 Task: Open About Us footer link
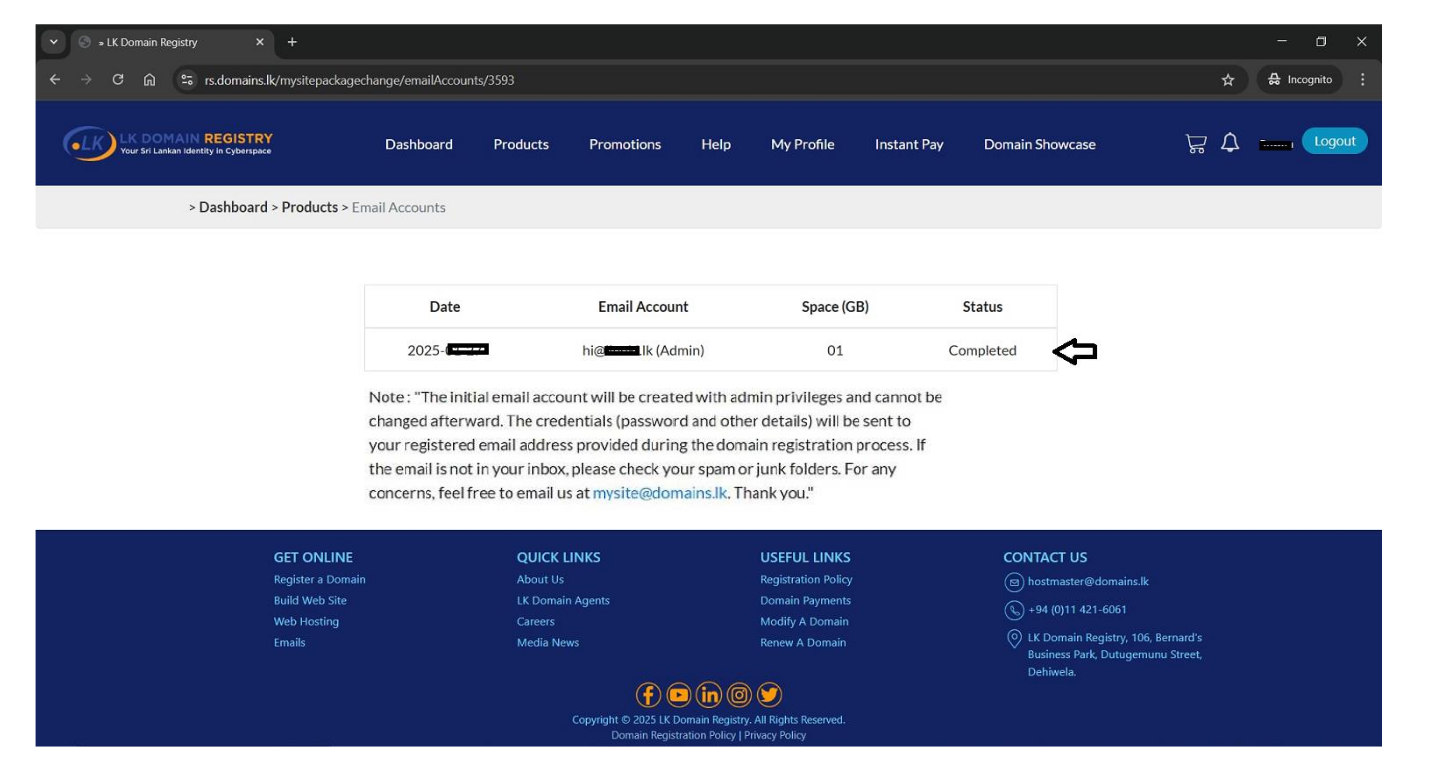(540, 579)
